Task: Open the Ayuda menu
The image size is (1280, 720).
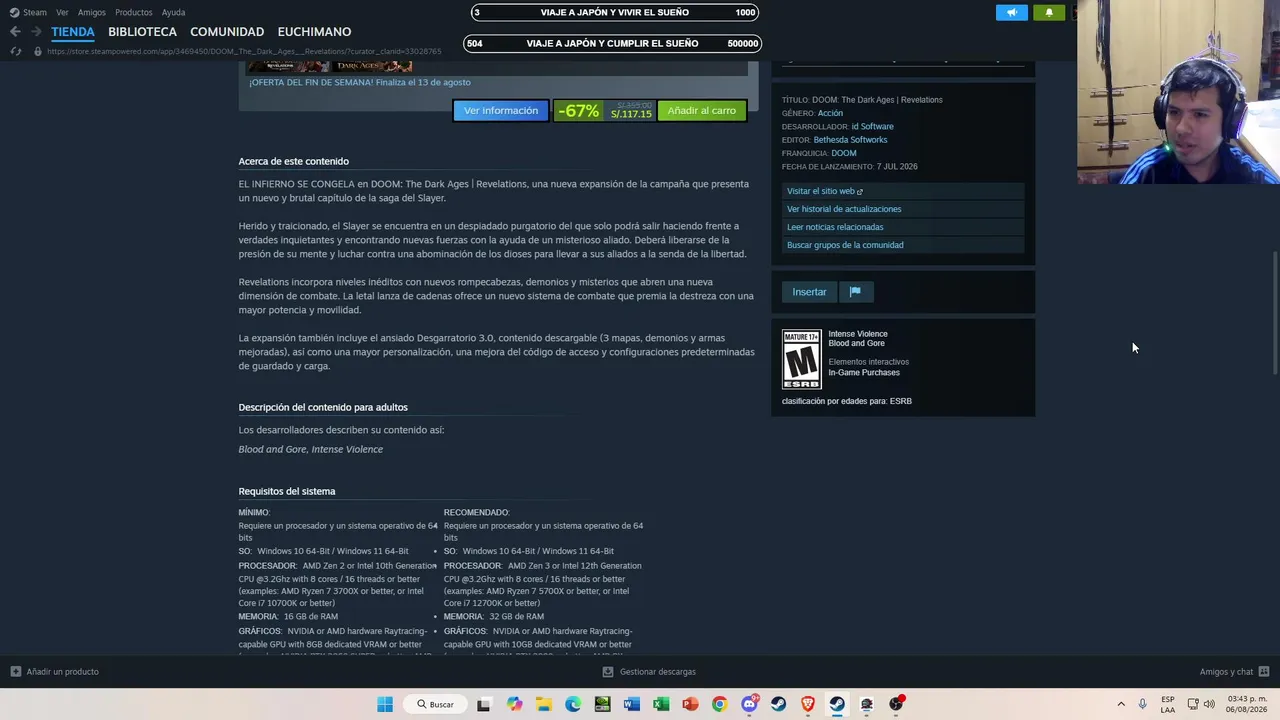Action: pyautogui.click(x=173, y=12)
